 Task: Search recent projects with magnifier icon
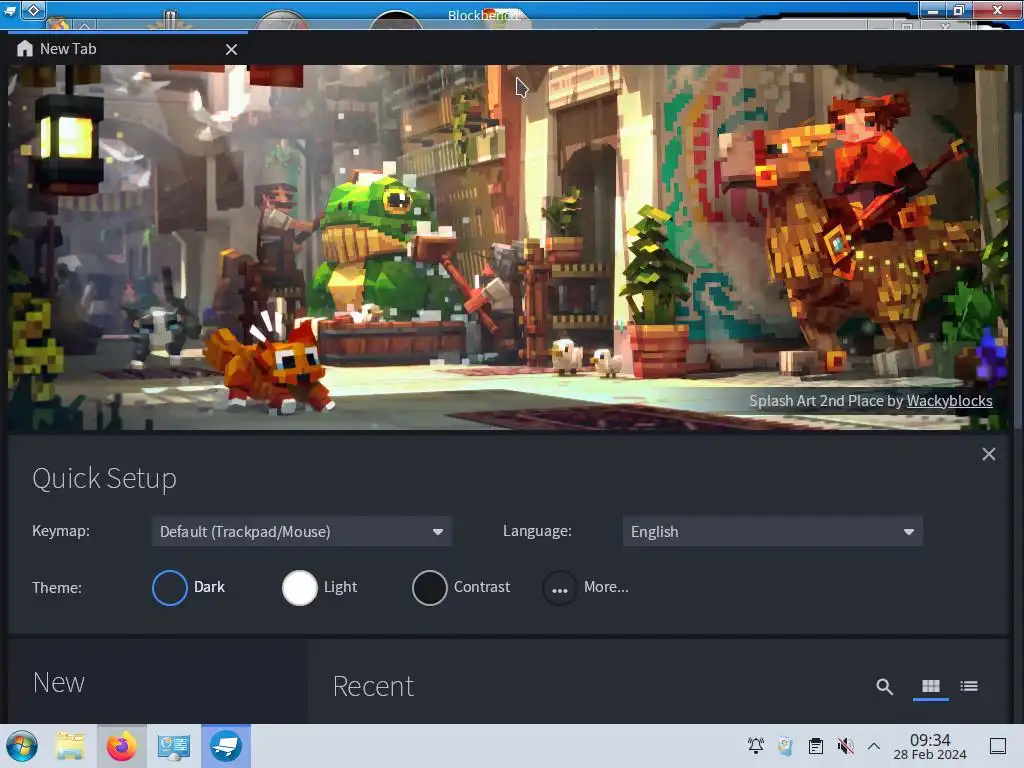pyautogui.click(x=884, y=686)
